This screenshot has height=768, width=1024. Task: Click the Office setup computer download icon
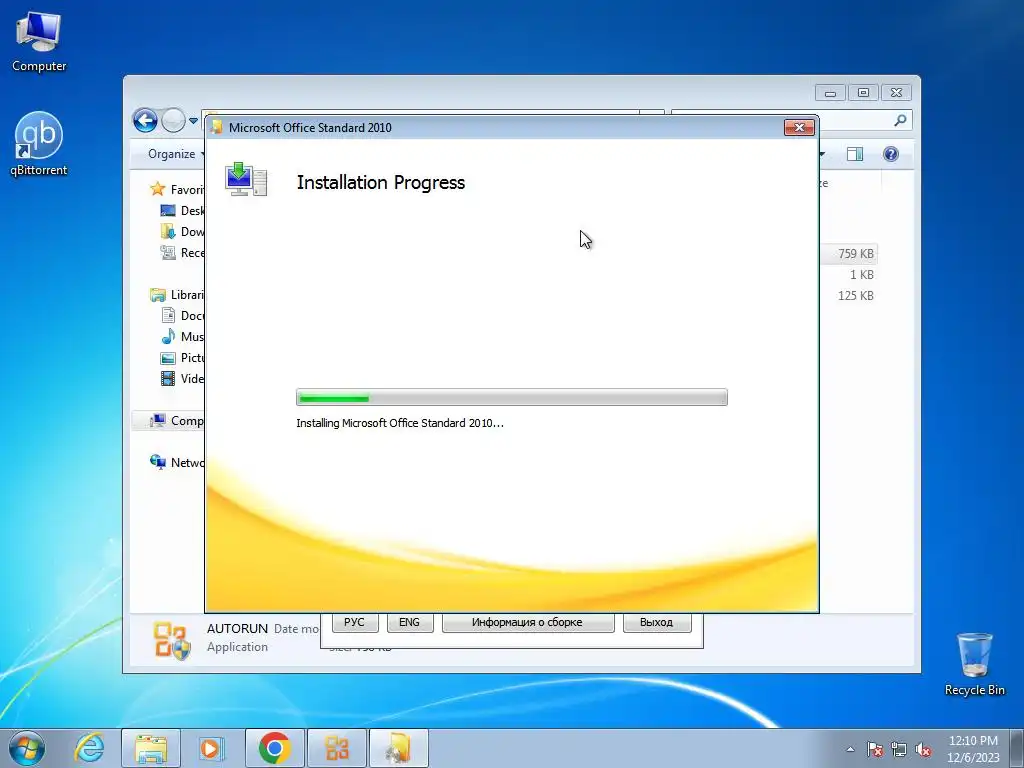pos(246,179)
